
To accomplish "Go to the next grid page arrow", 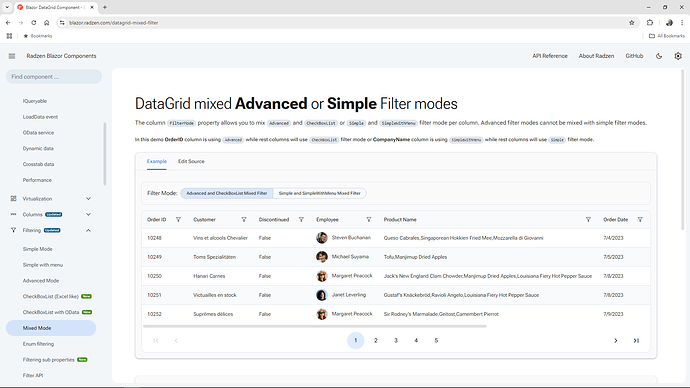I will point(616,340).
